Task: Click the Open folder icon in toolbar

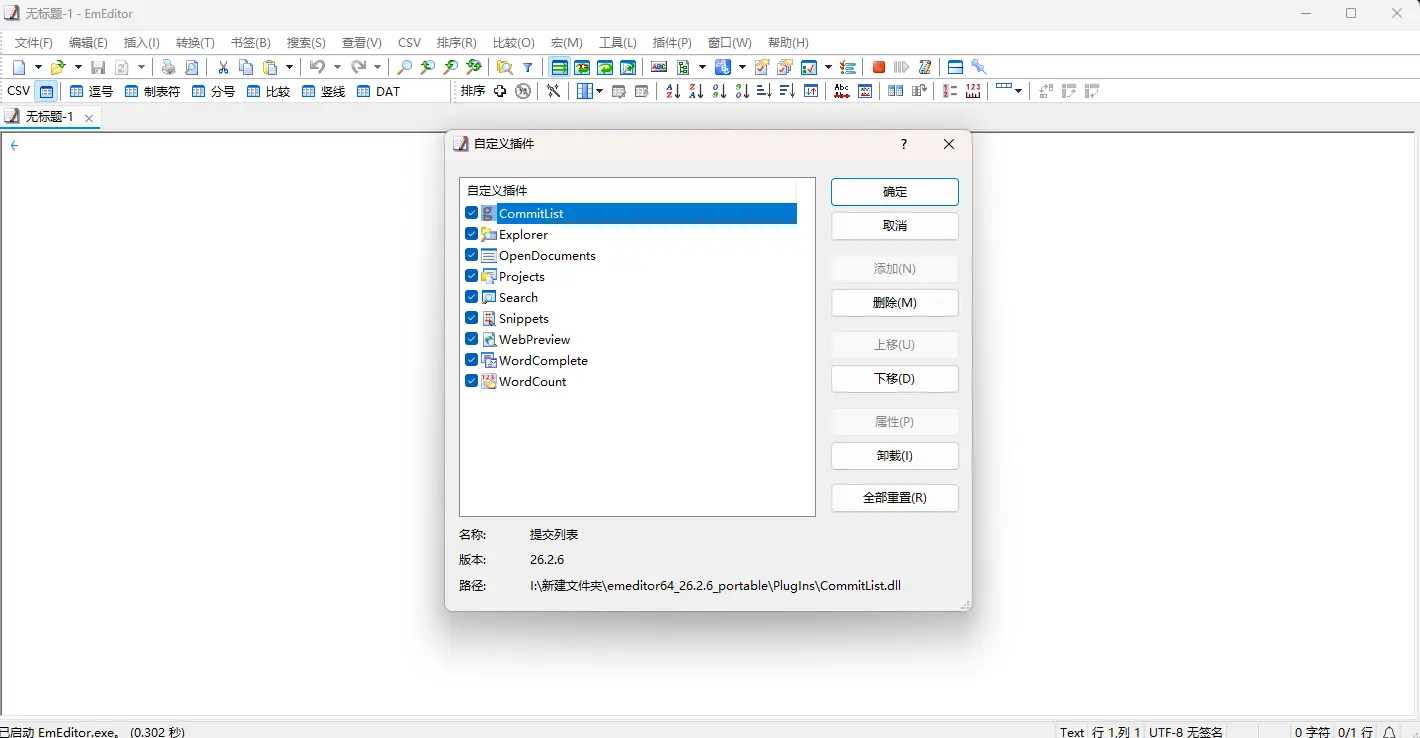Action: pyautogui.click(x=58, y=67)
